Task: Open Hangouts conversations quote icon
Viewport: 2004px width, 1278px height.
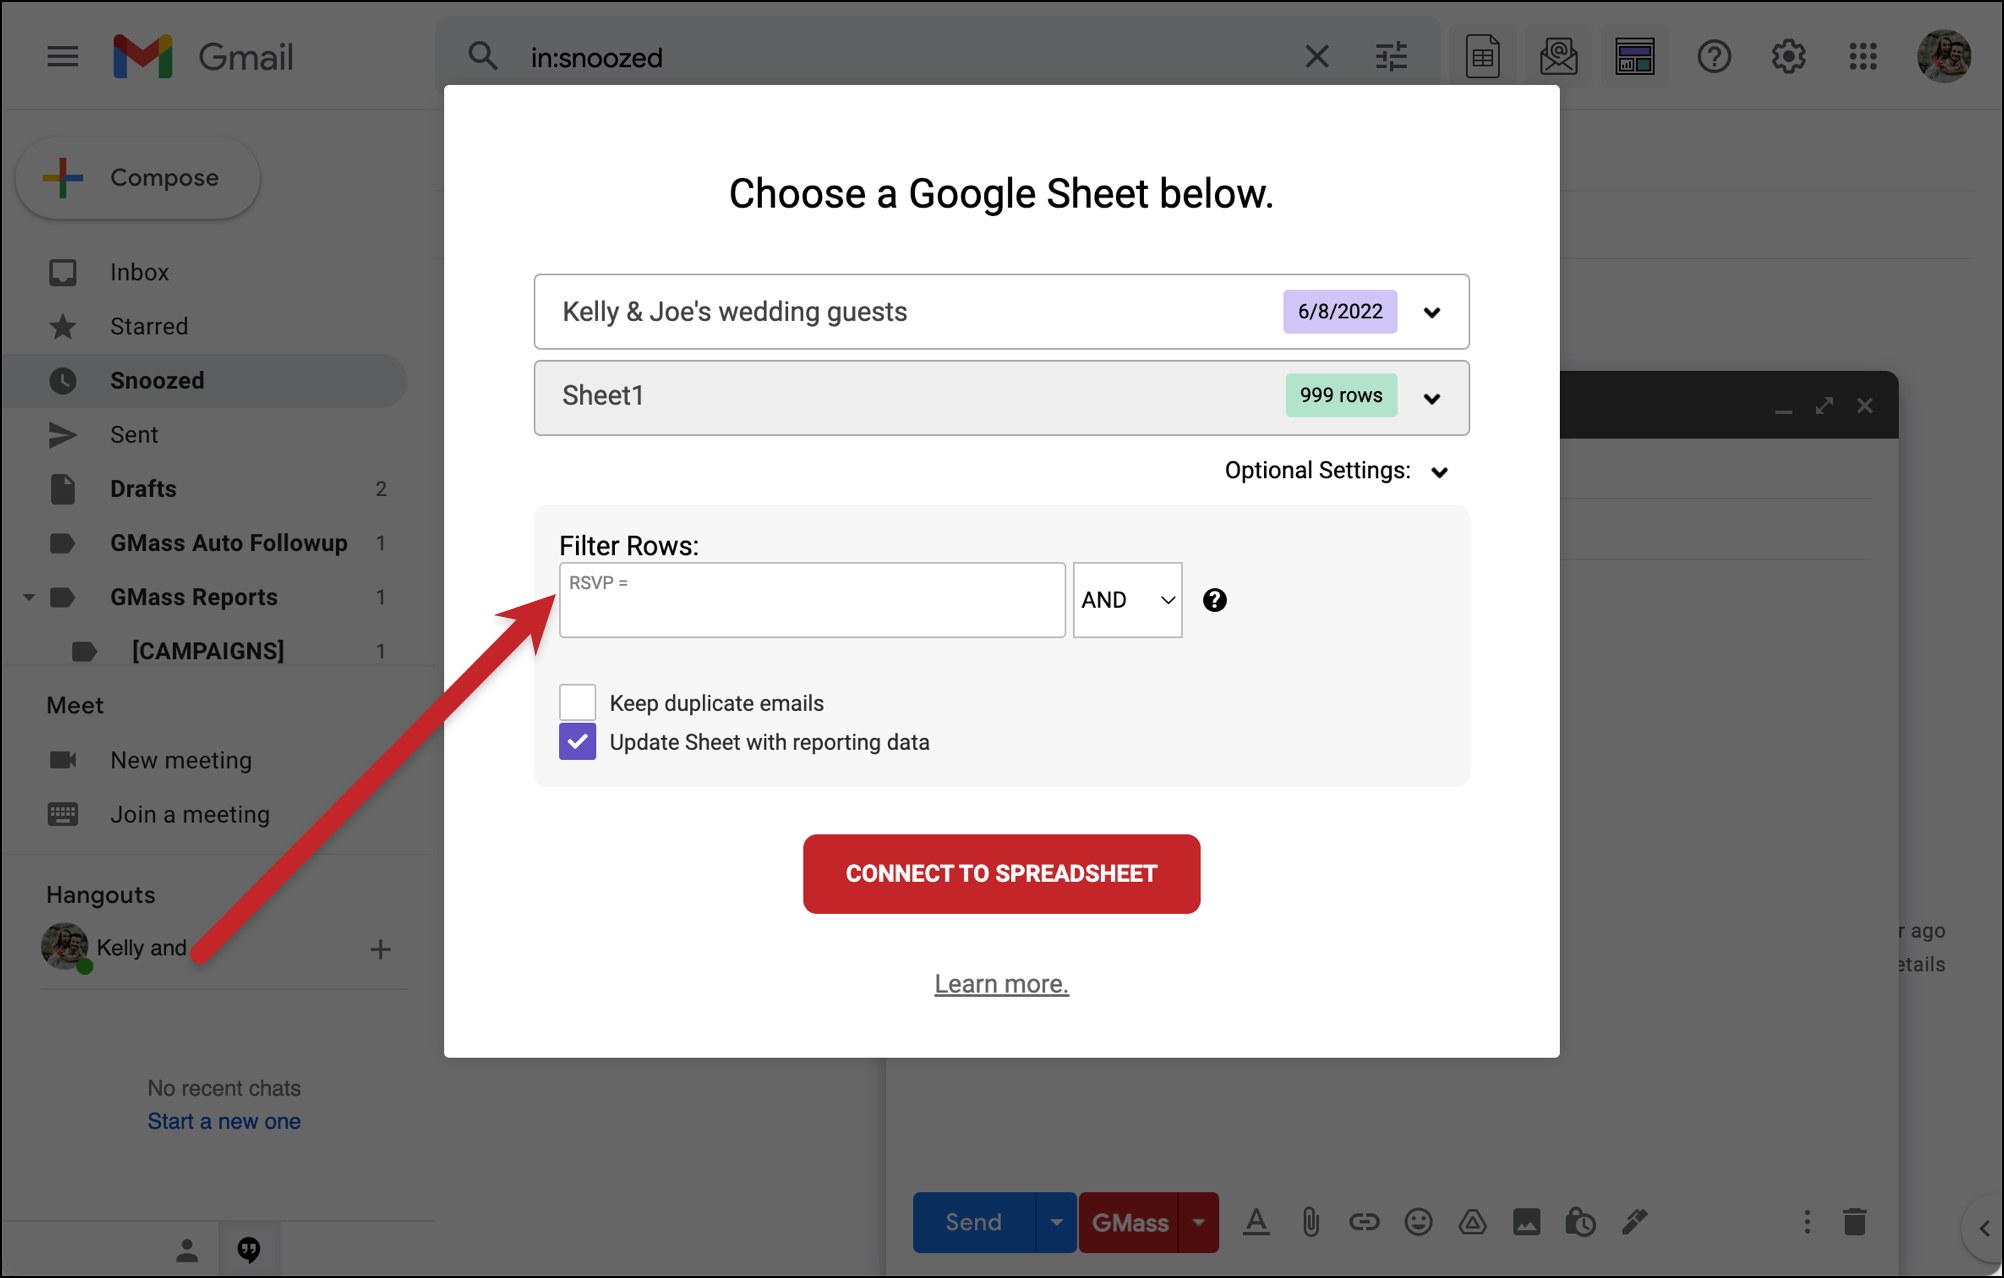Action: tap(249, 1249)
